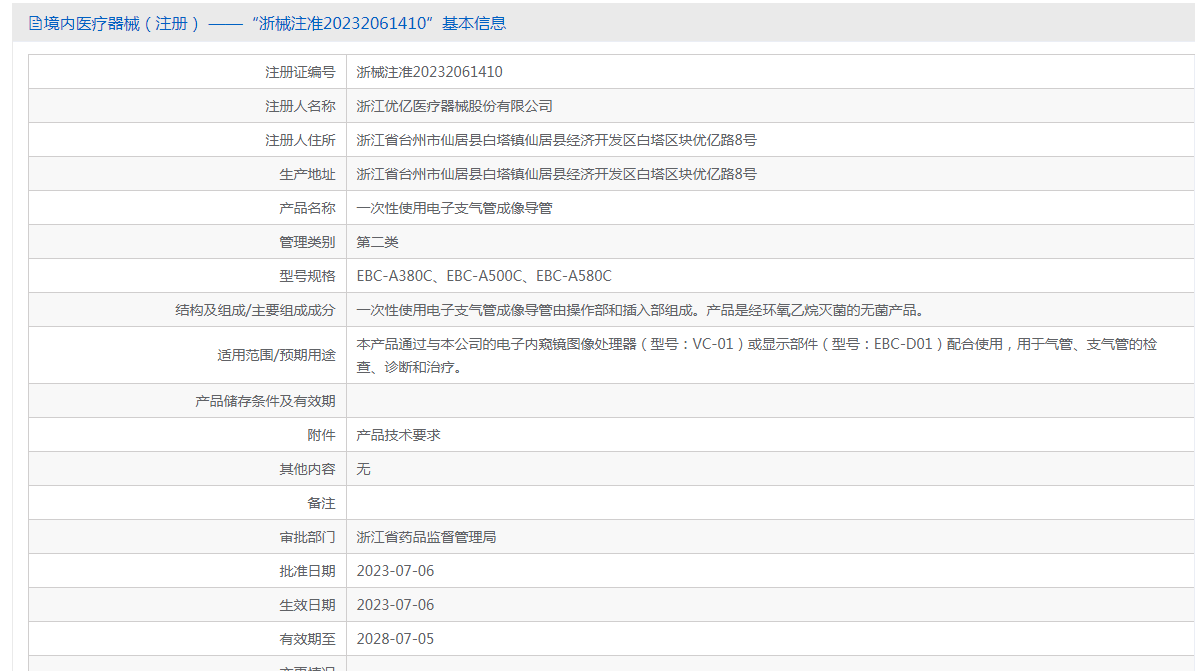Click the 附件 row label
The height and width of the screenshot is (671, 1195).
[322, 435]
